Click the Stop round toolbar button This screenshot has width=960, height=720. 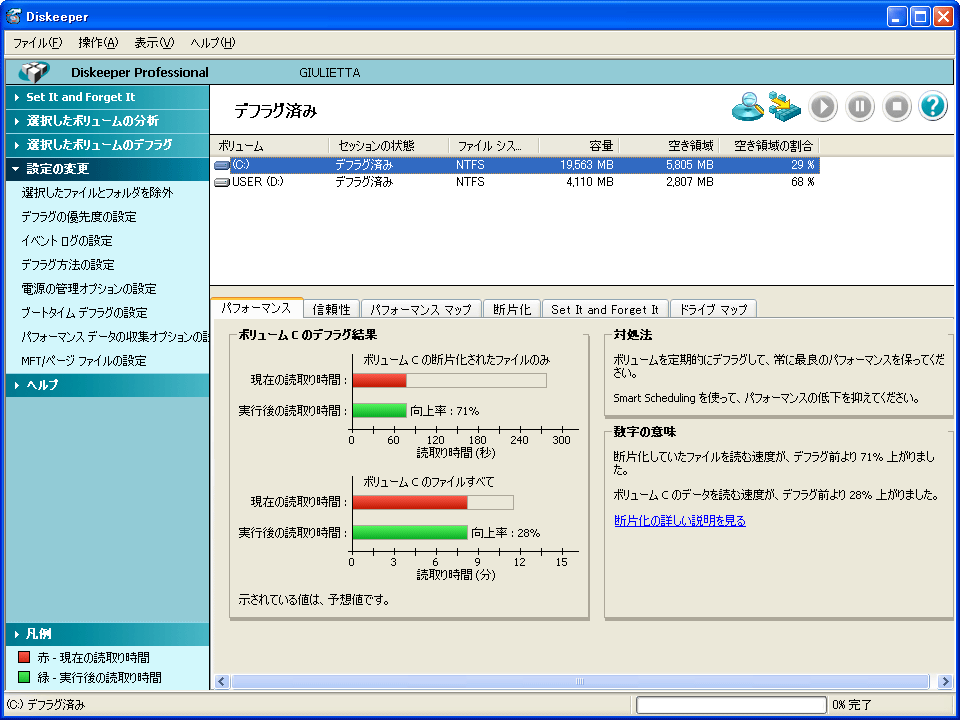tap(897, 107)
